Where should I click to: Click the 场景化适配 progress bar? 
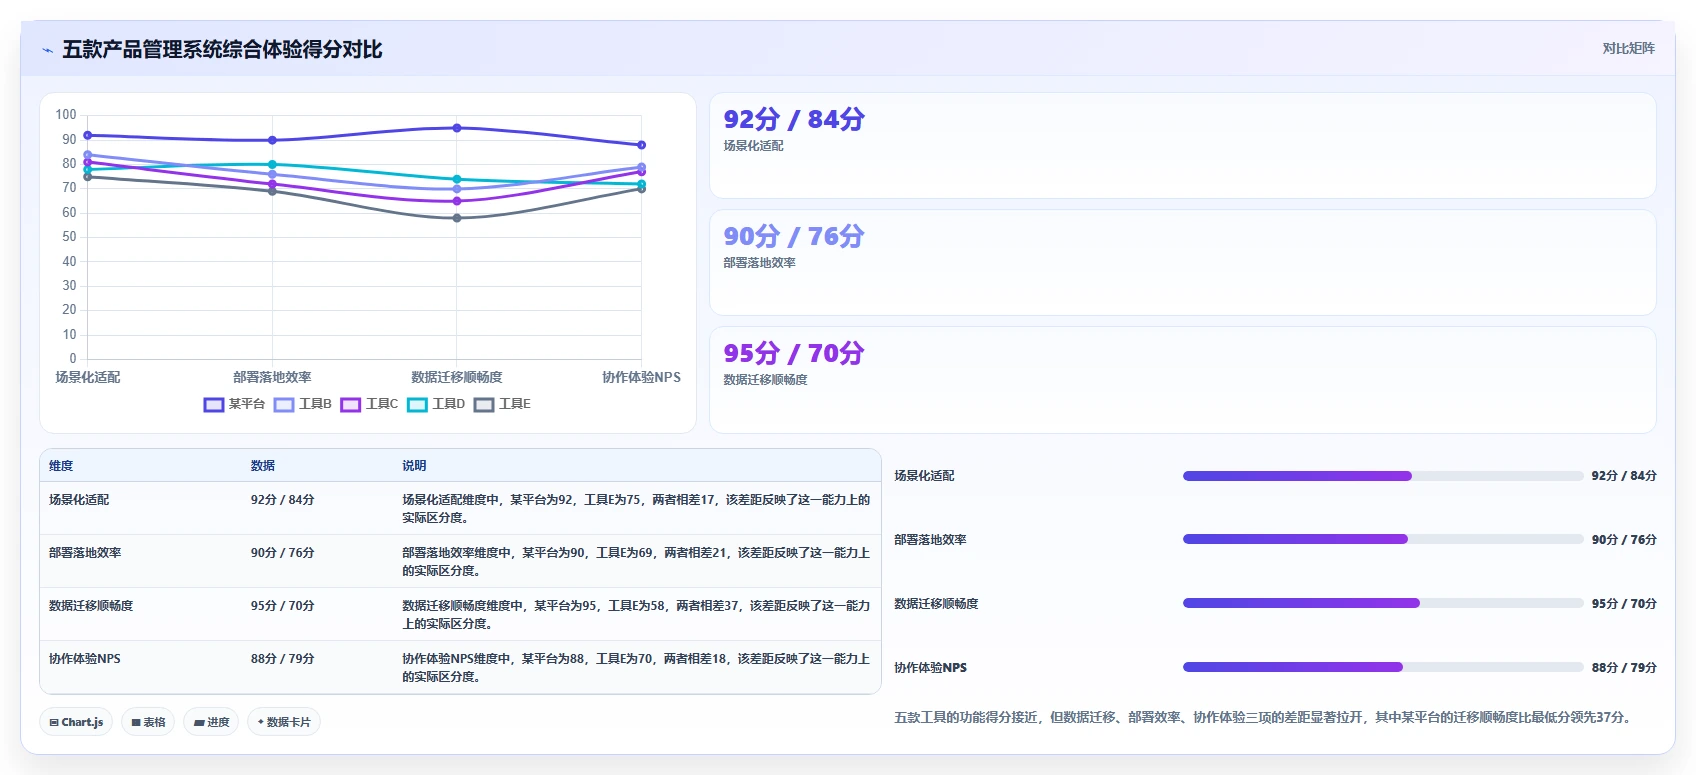point(1383,476)
